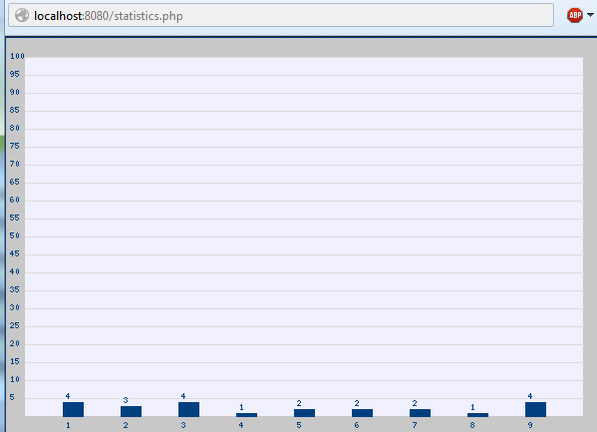The width and height of the screenshot is (597, 432).
Task: Click the bar for category 7
Action: tap(420, 413)
